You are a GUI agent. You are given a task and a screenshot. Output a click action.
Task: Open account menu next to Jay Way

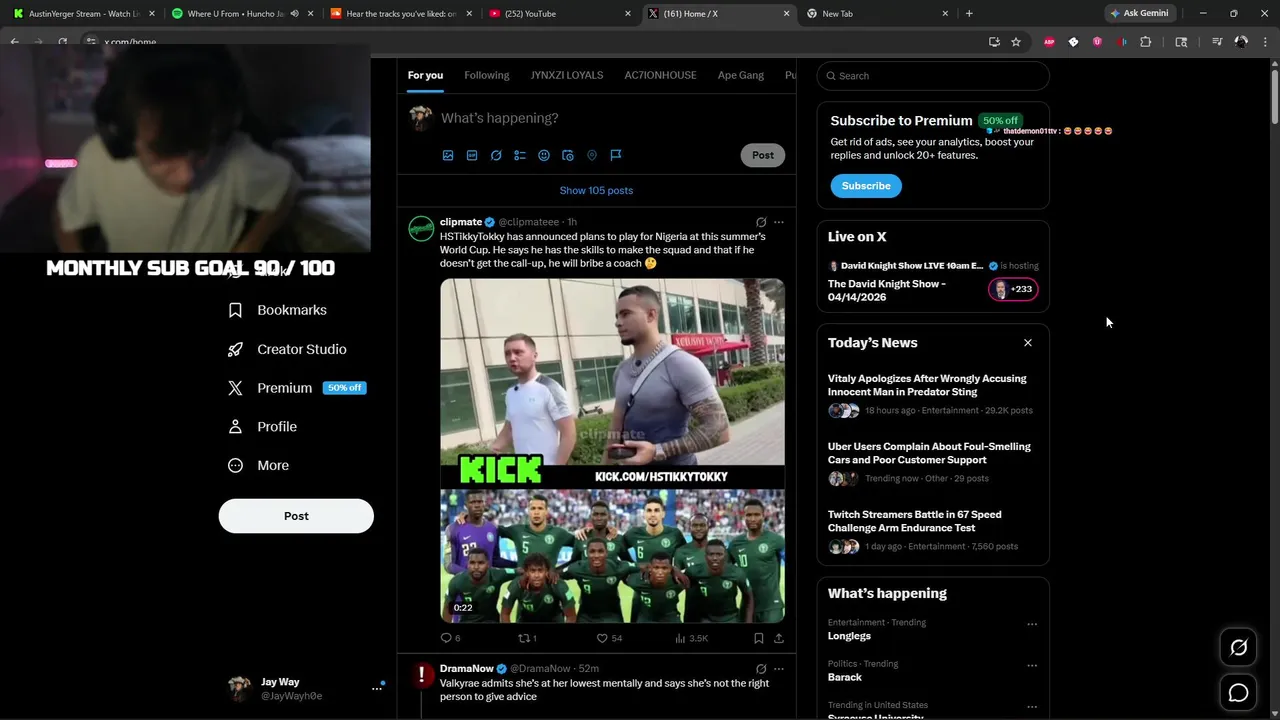377,688
